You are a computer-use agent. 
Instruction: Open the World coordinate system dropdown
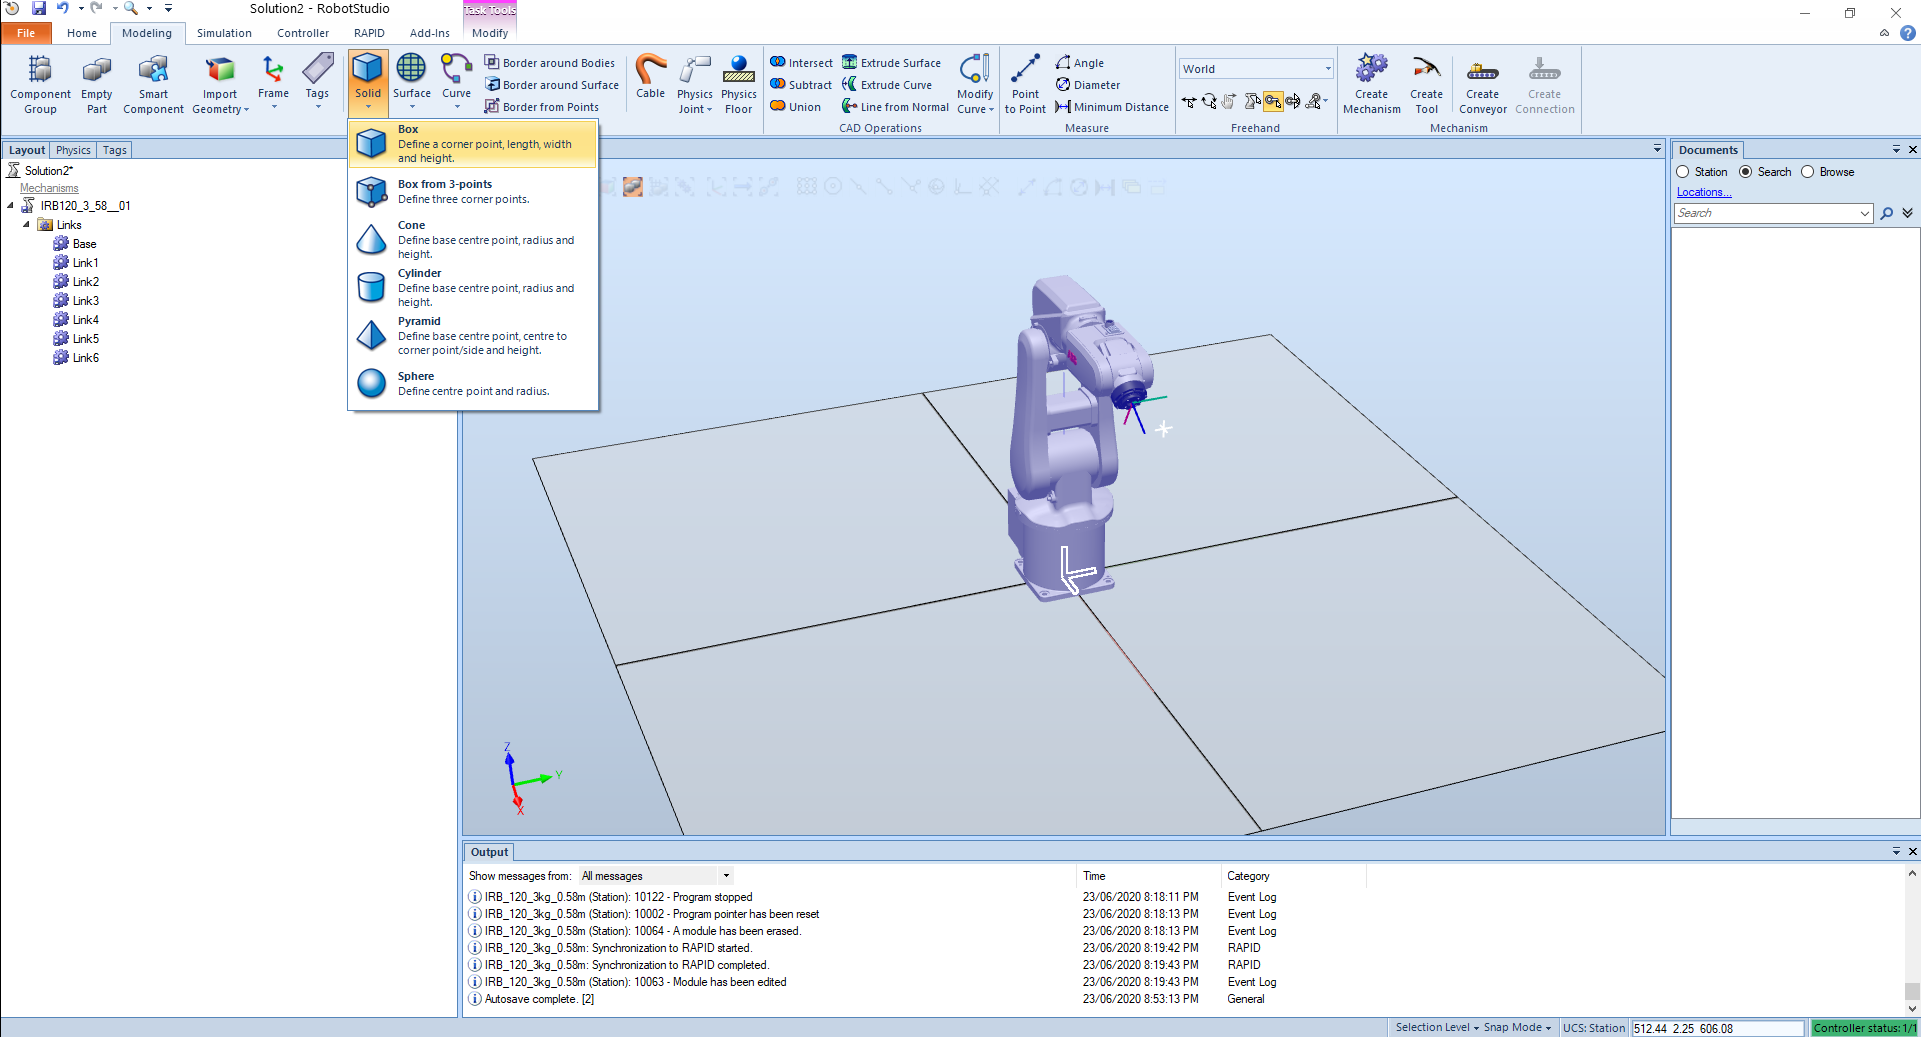pos(1256,69)
